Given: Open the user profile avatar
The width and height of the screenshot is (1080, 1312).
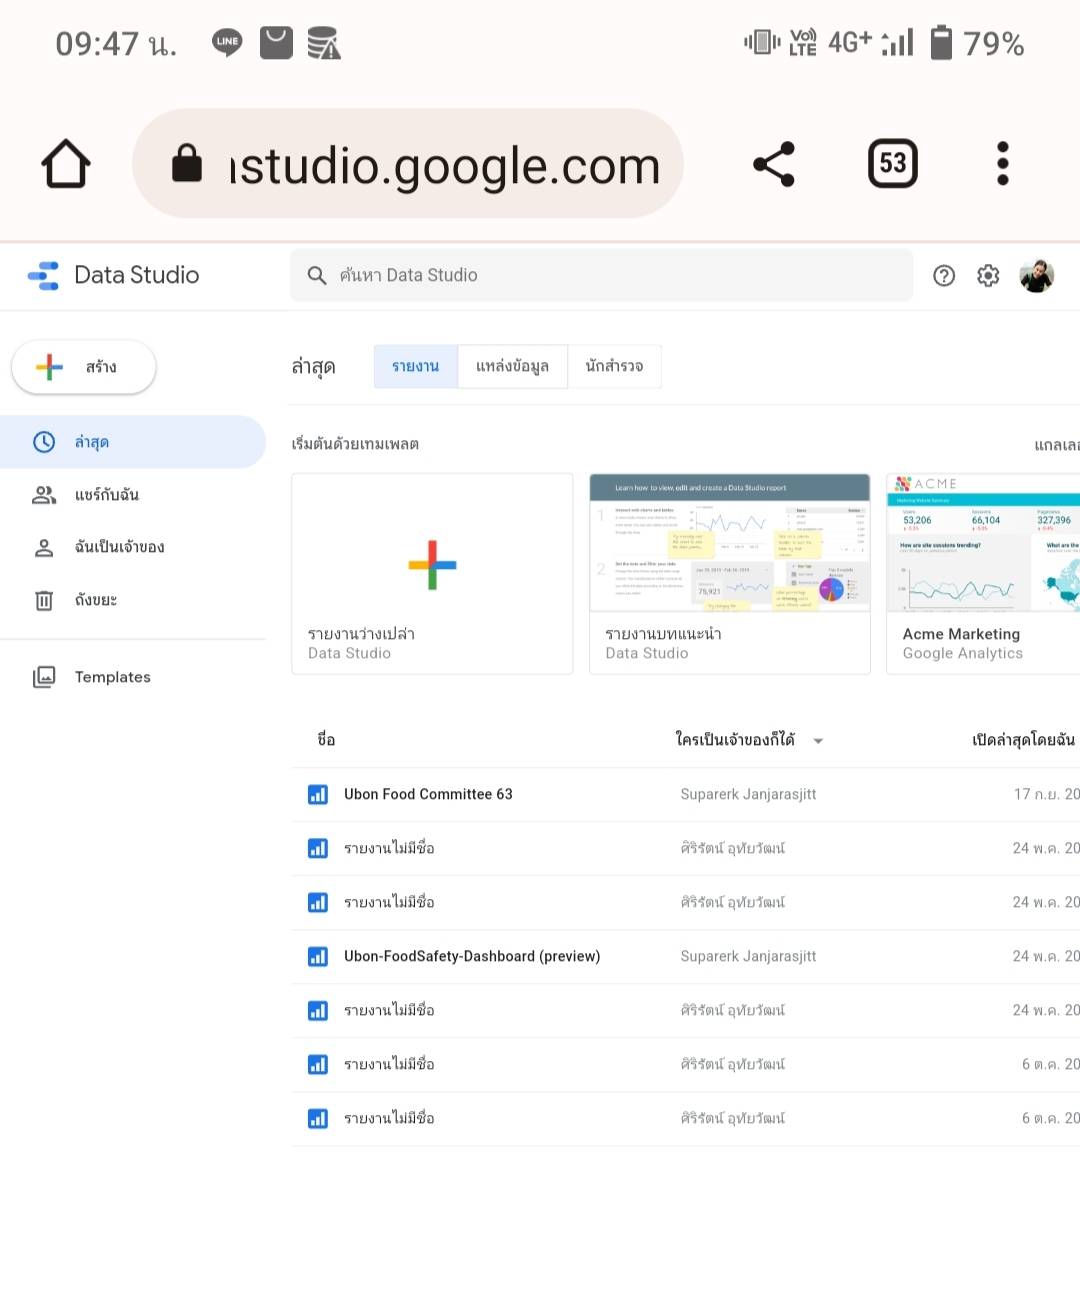Looking at the screenshot, I should (x=1036, y=276).
